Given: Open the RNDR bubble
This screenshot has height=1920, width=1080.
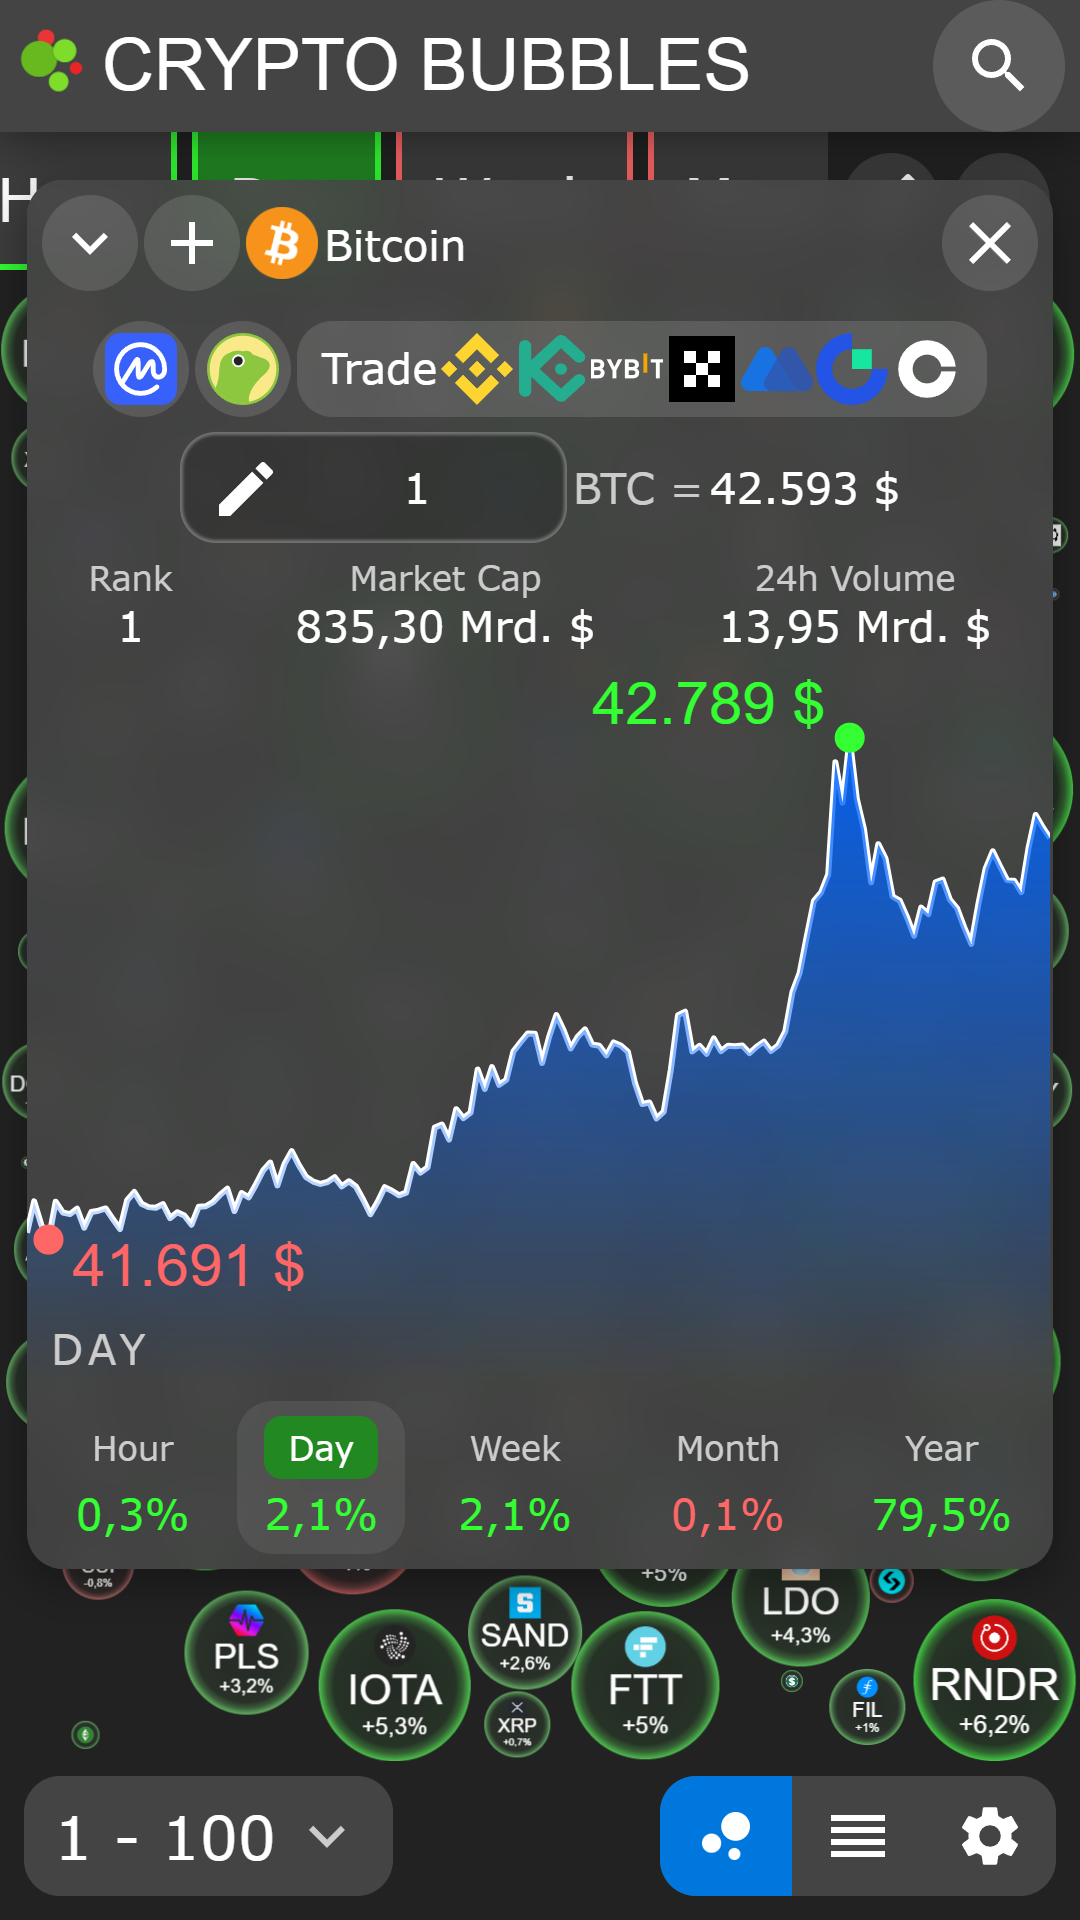Looking at the screenshot, I should pyautogui.click(x=994, y=1680).
